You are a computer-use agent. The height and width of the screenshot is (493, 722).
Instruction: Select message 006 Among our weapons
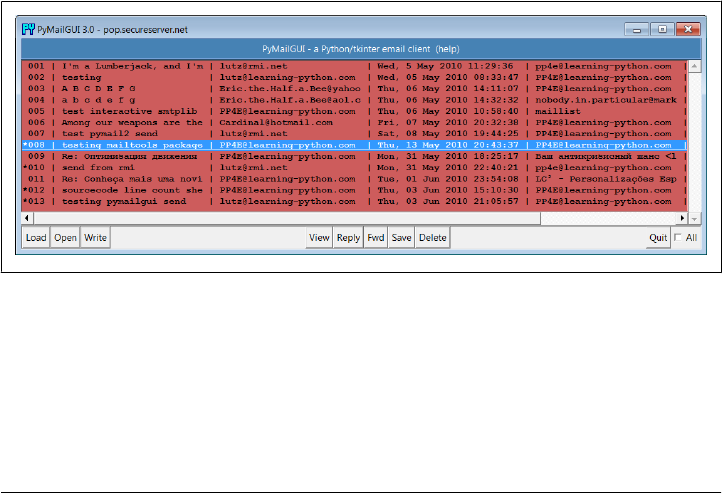click(x=354, y=122)
